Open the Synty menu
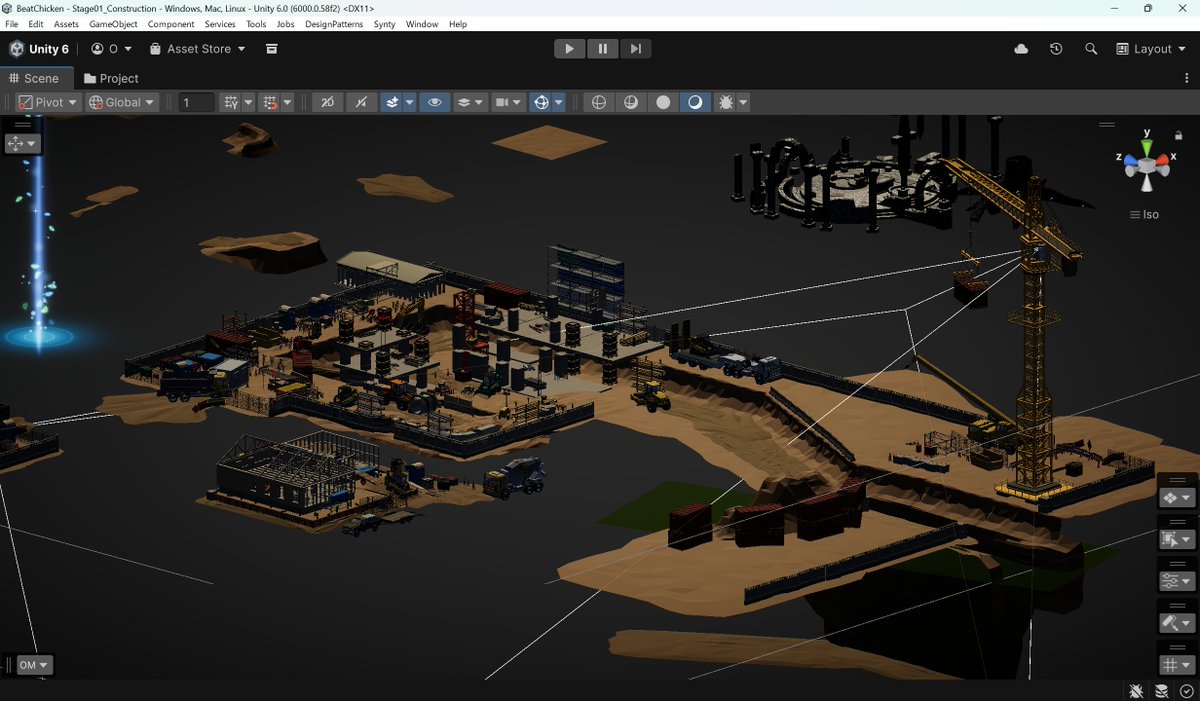 384,24
